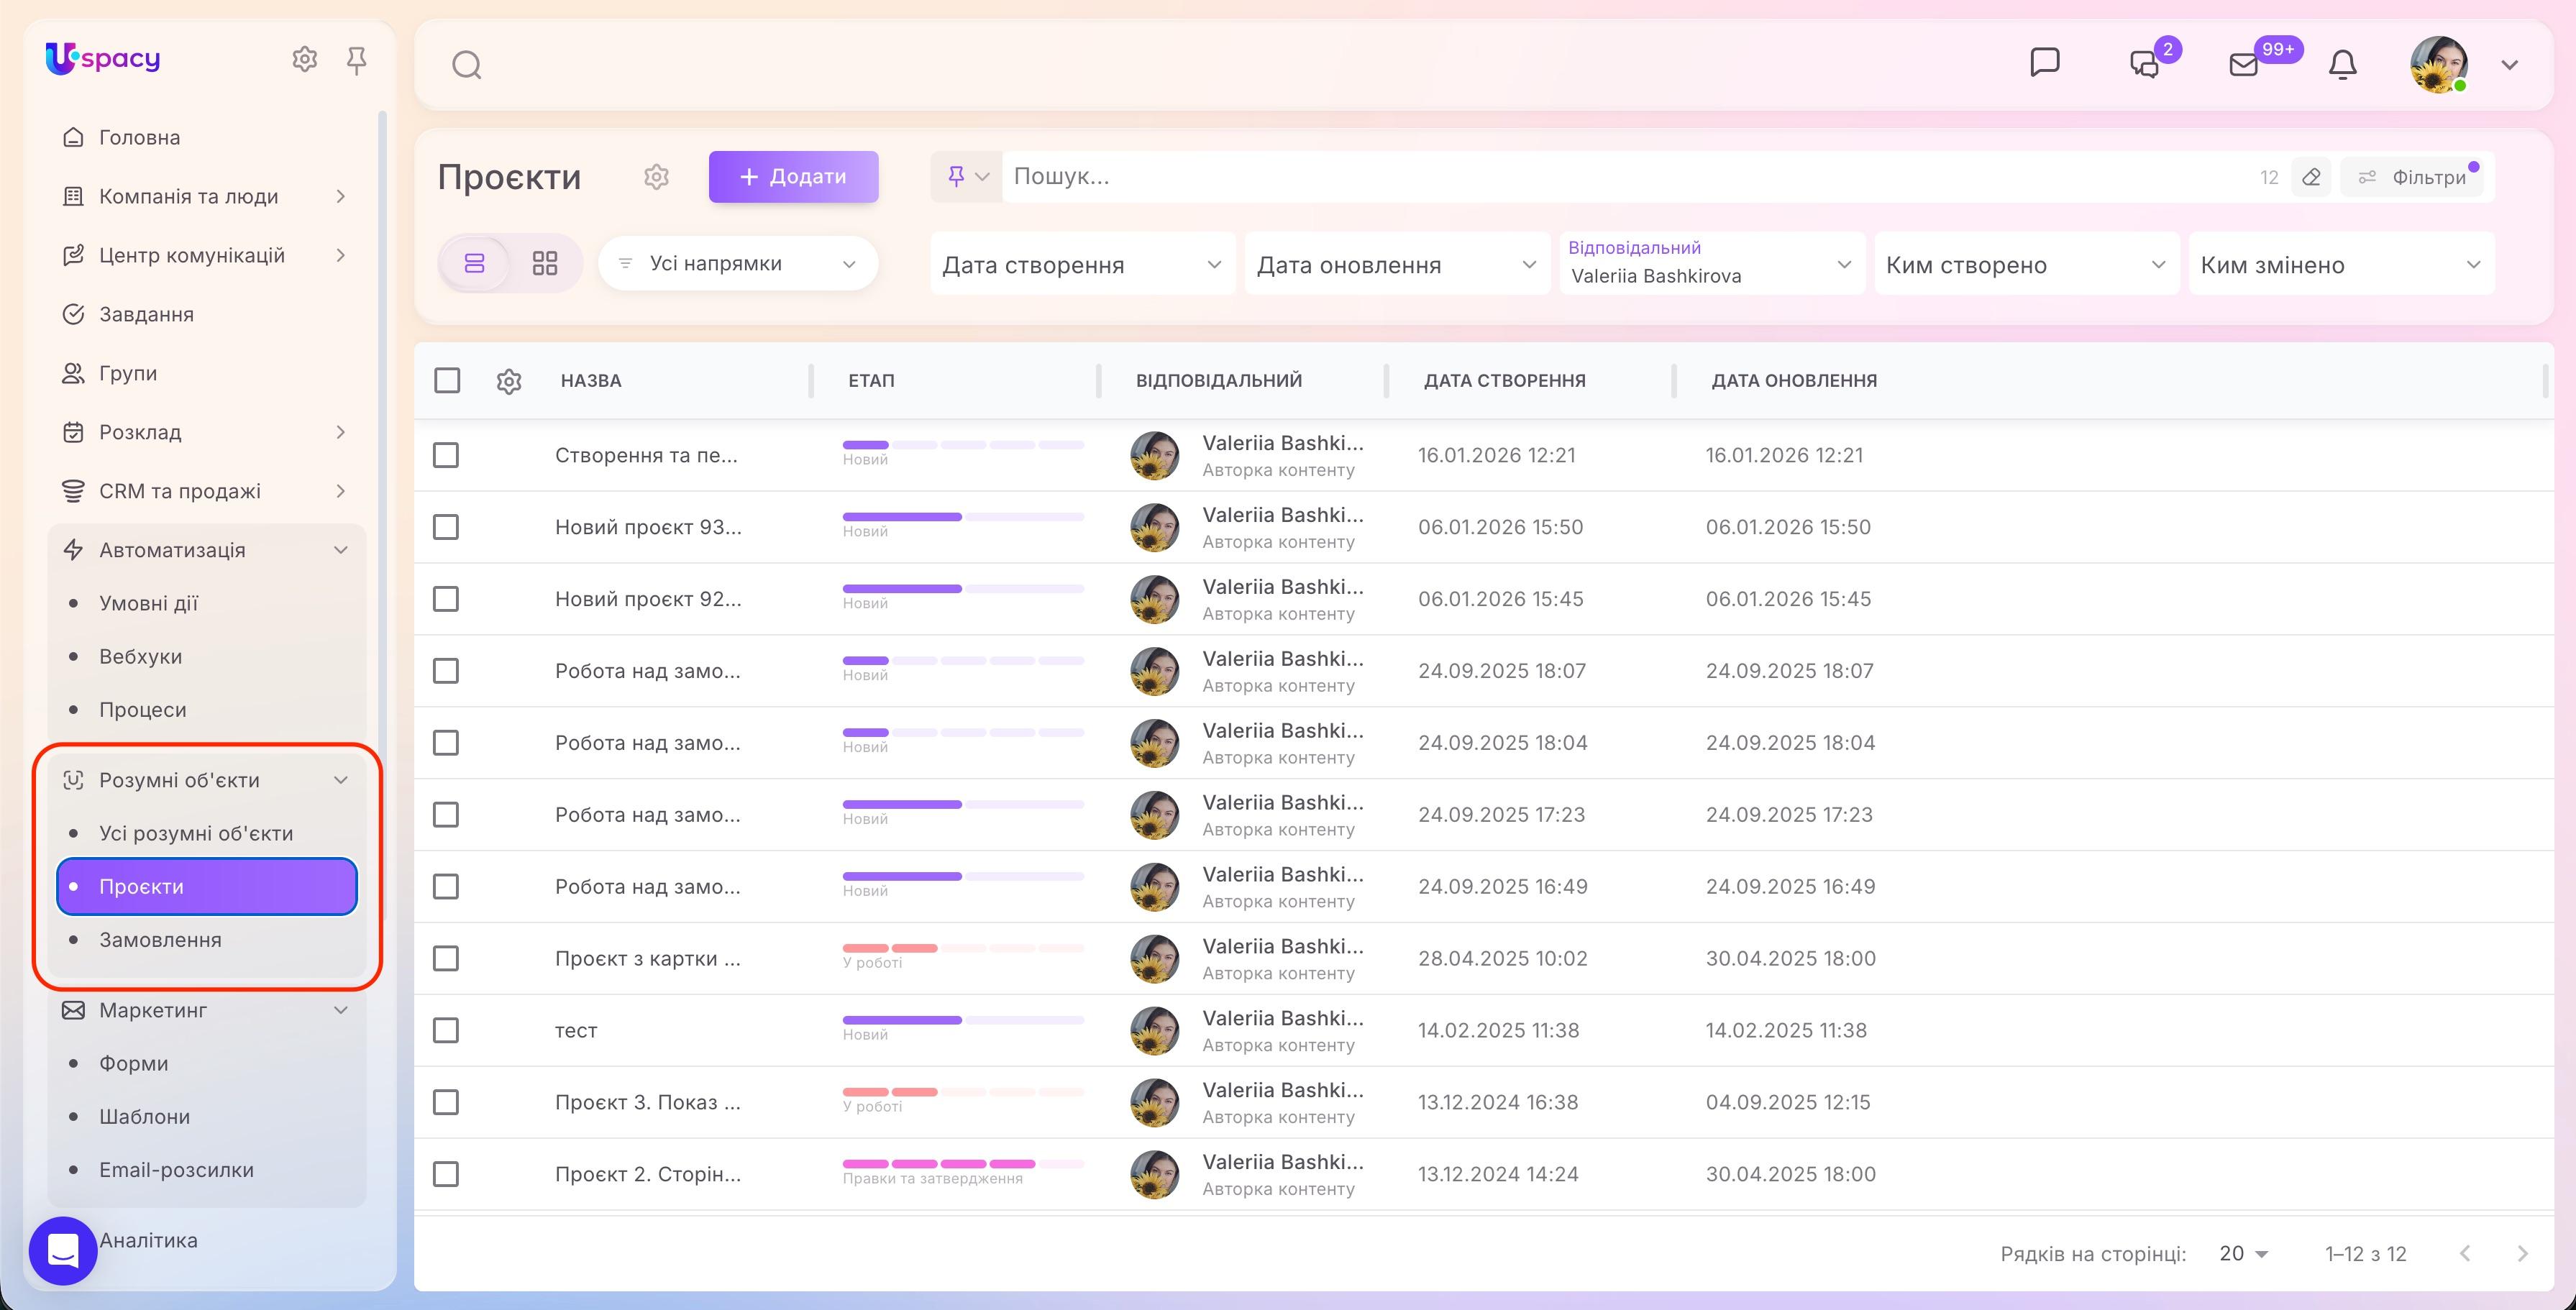
Task: Pin the sidebar with the pin icon
Action: (x=356, y=60)
